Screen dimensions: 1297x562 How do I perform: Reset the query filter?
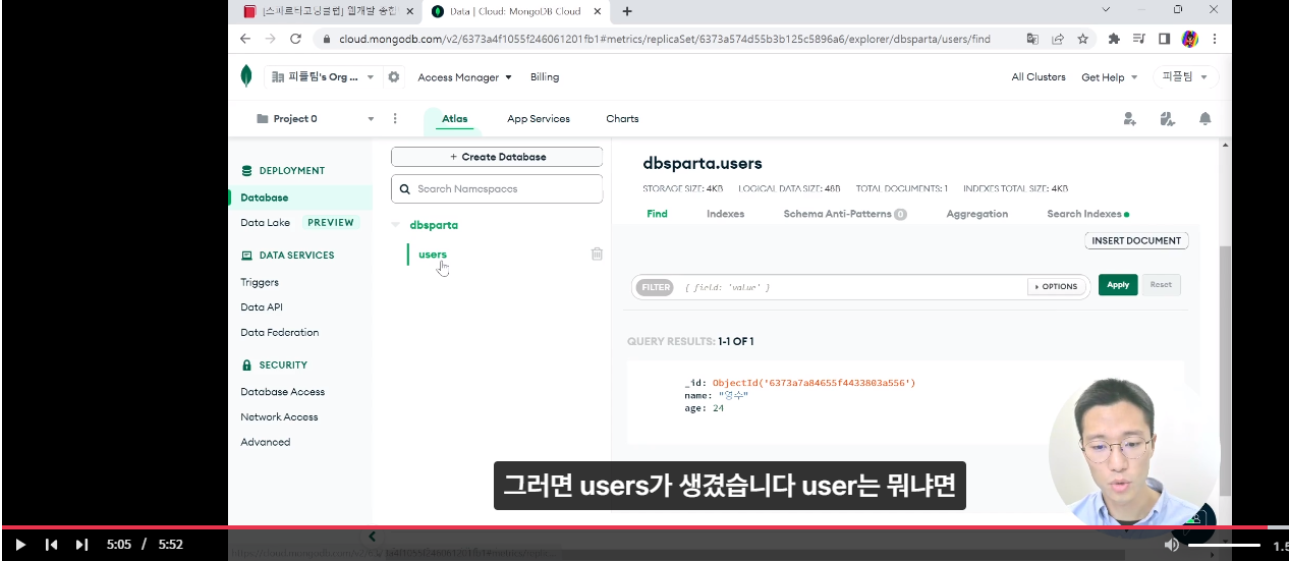1160,285
